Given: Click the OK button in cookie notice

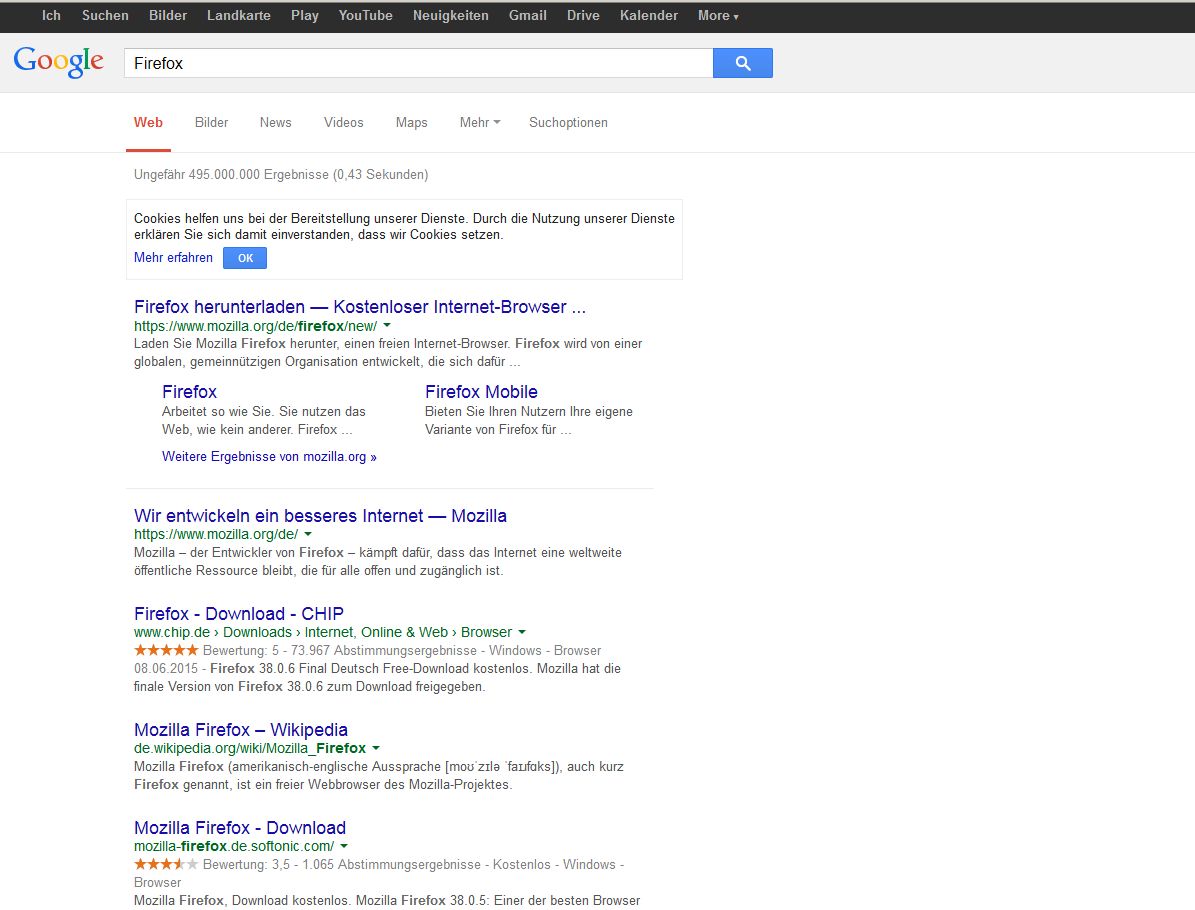Looking at the screenshot, I should coord(245,258).
